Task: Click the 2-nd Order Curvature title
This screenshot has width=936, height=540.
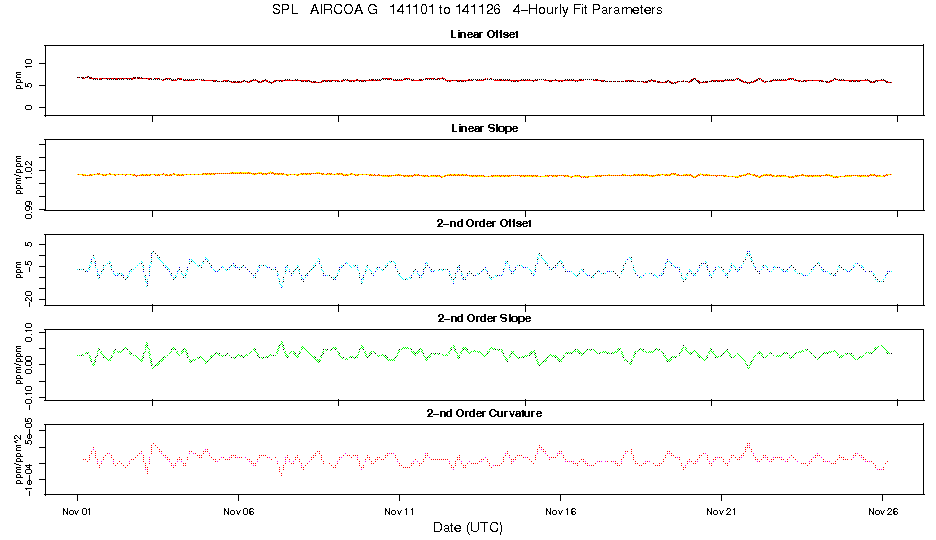Action: pos(484,413)
